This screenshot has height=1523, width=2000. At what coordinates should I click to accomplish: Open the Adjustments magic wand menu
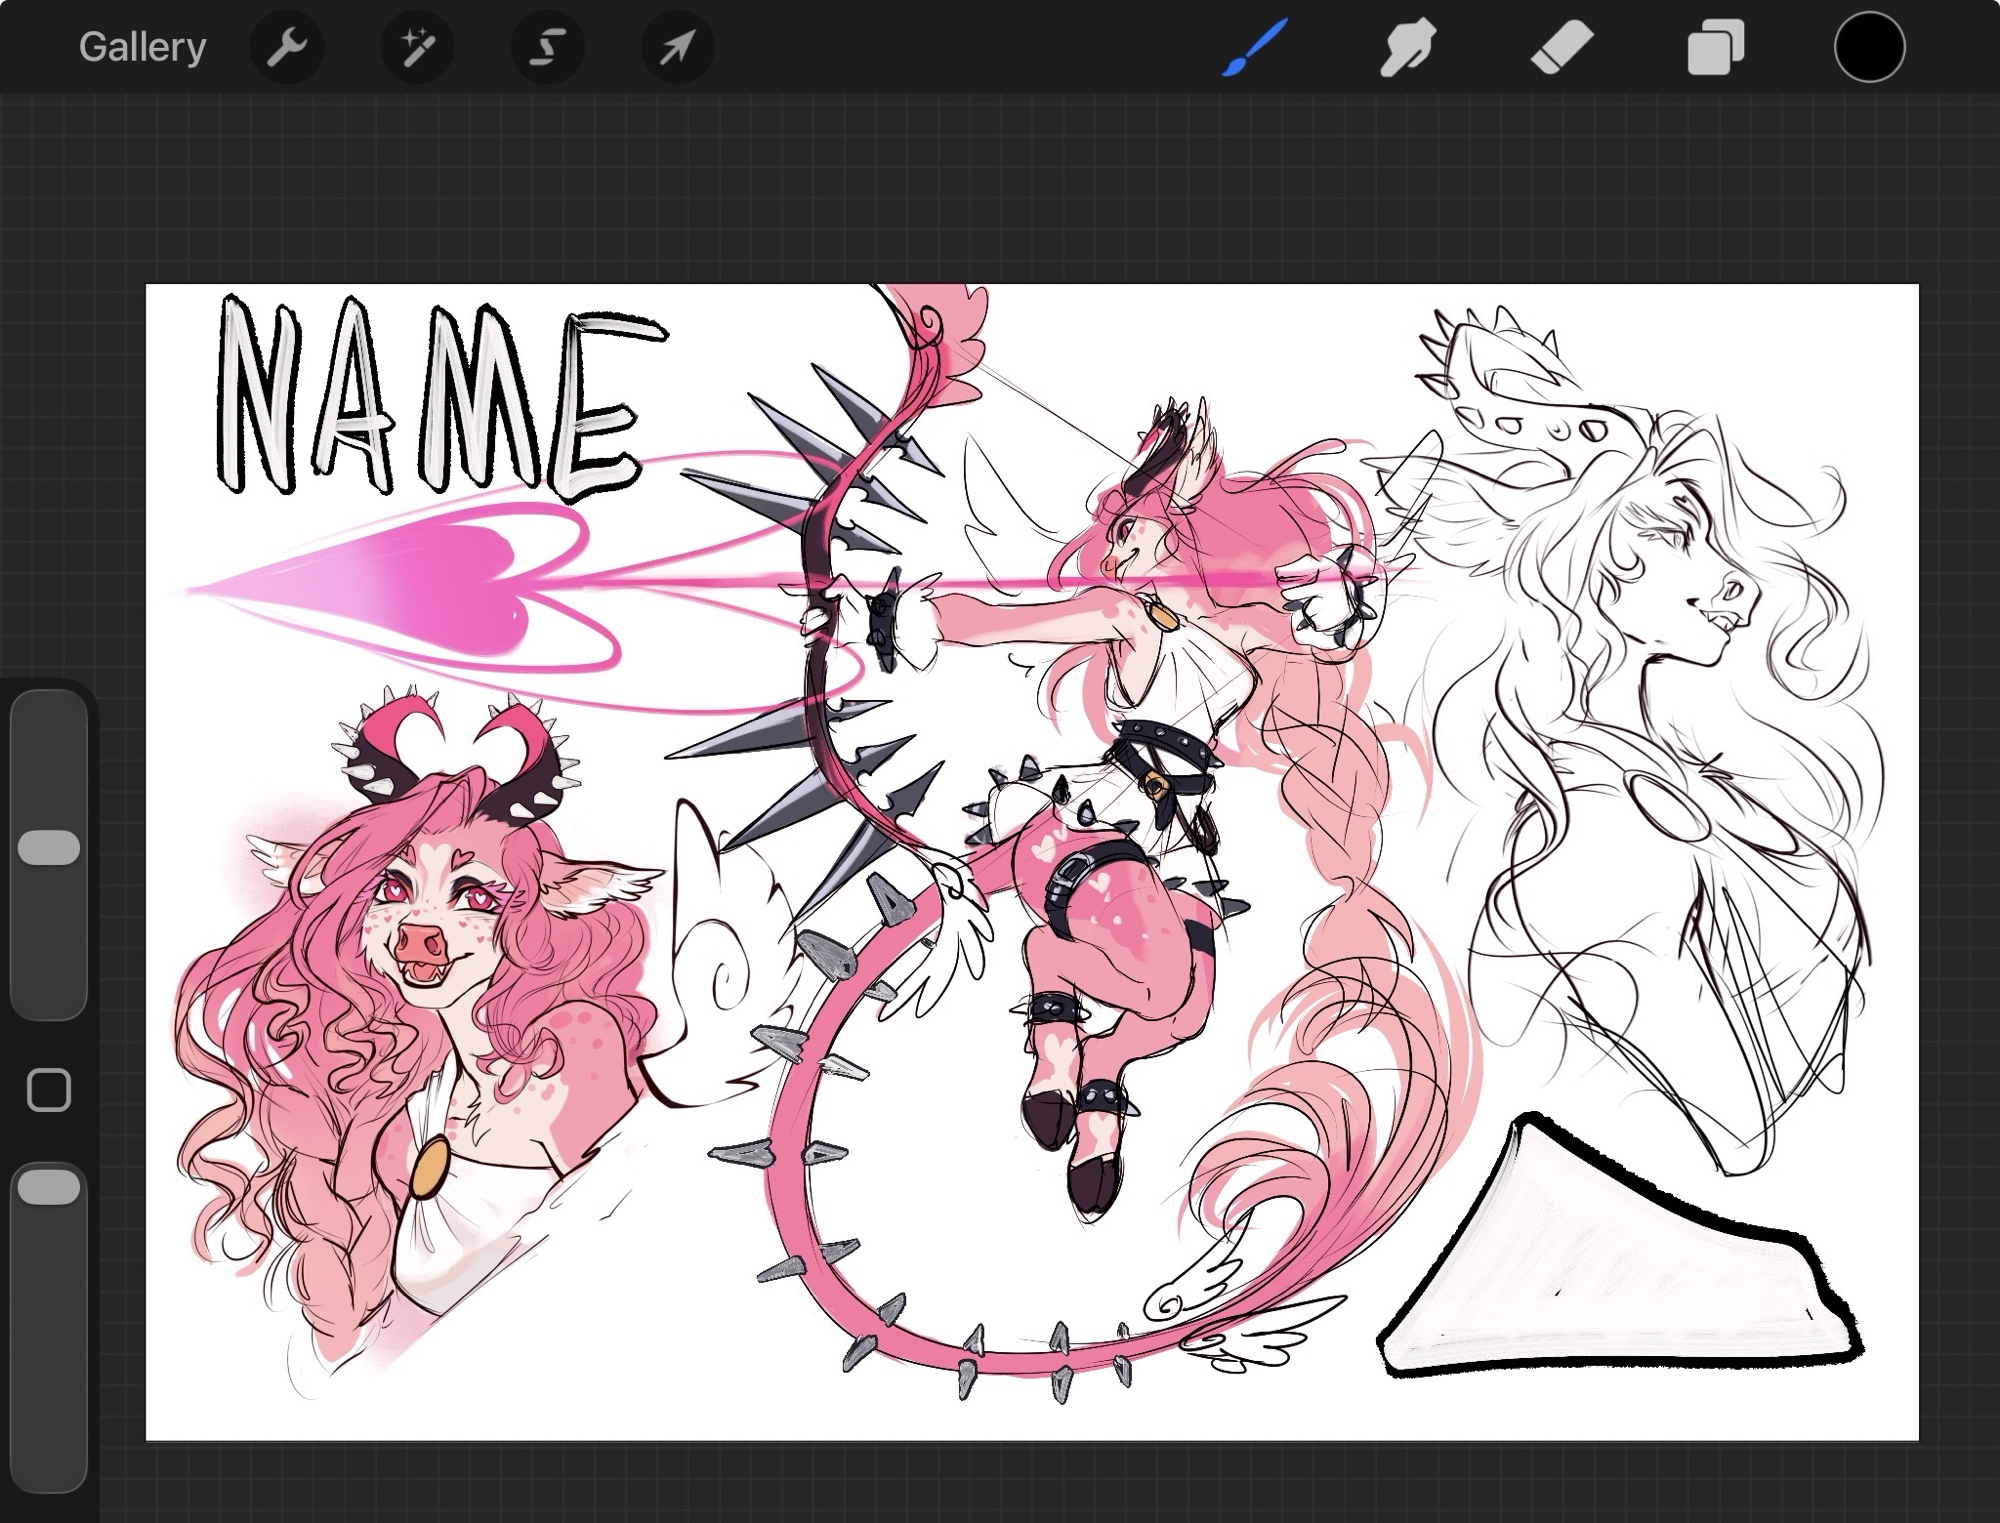pyautogui.click(x=417, y=47)
